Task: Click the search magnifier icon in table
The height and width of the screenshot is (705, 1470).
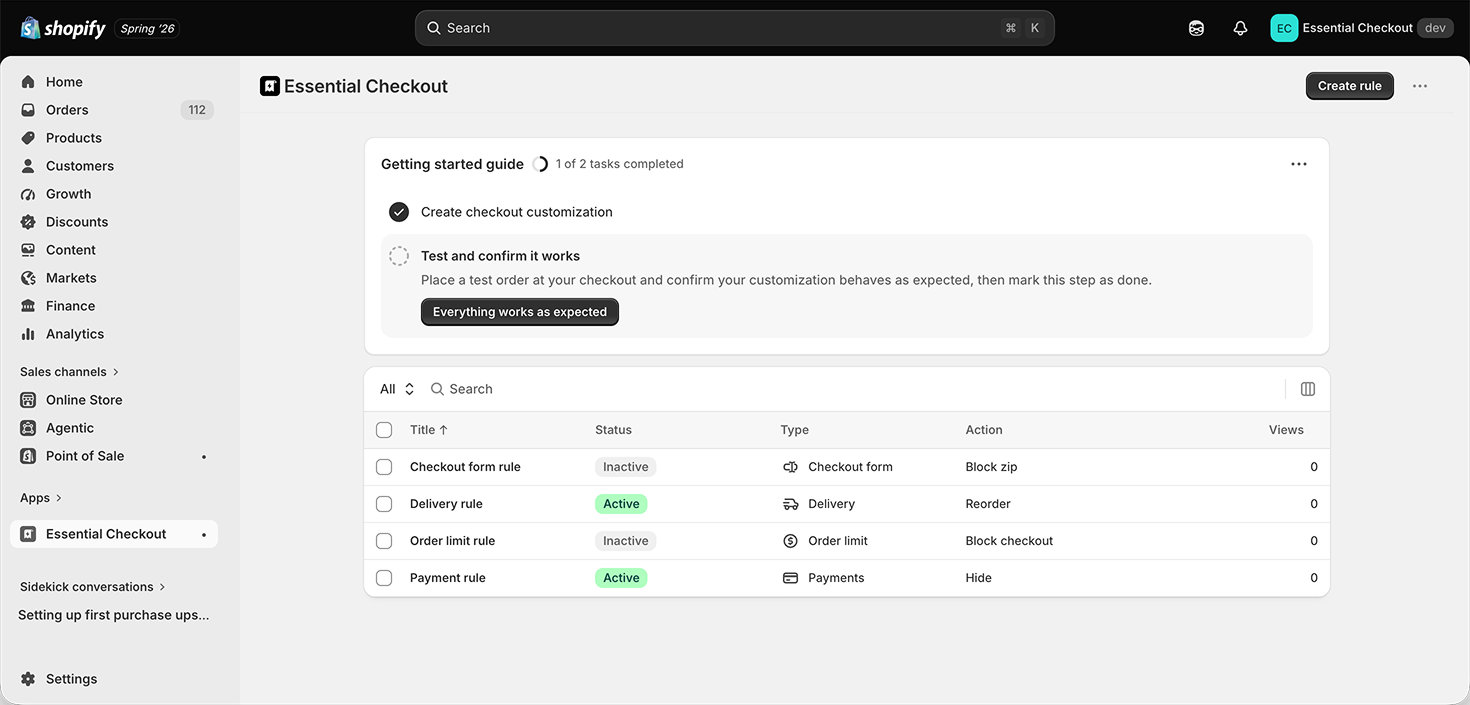Action: click(437, 389)
